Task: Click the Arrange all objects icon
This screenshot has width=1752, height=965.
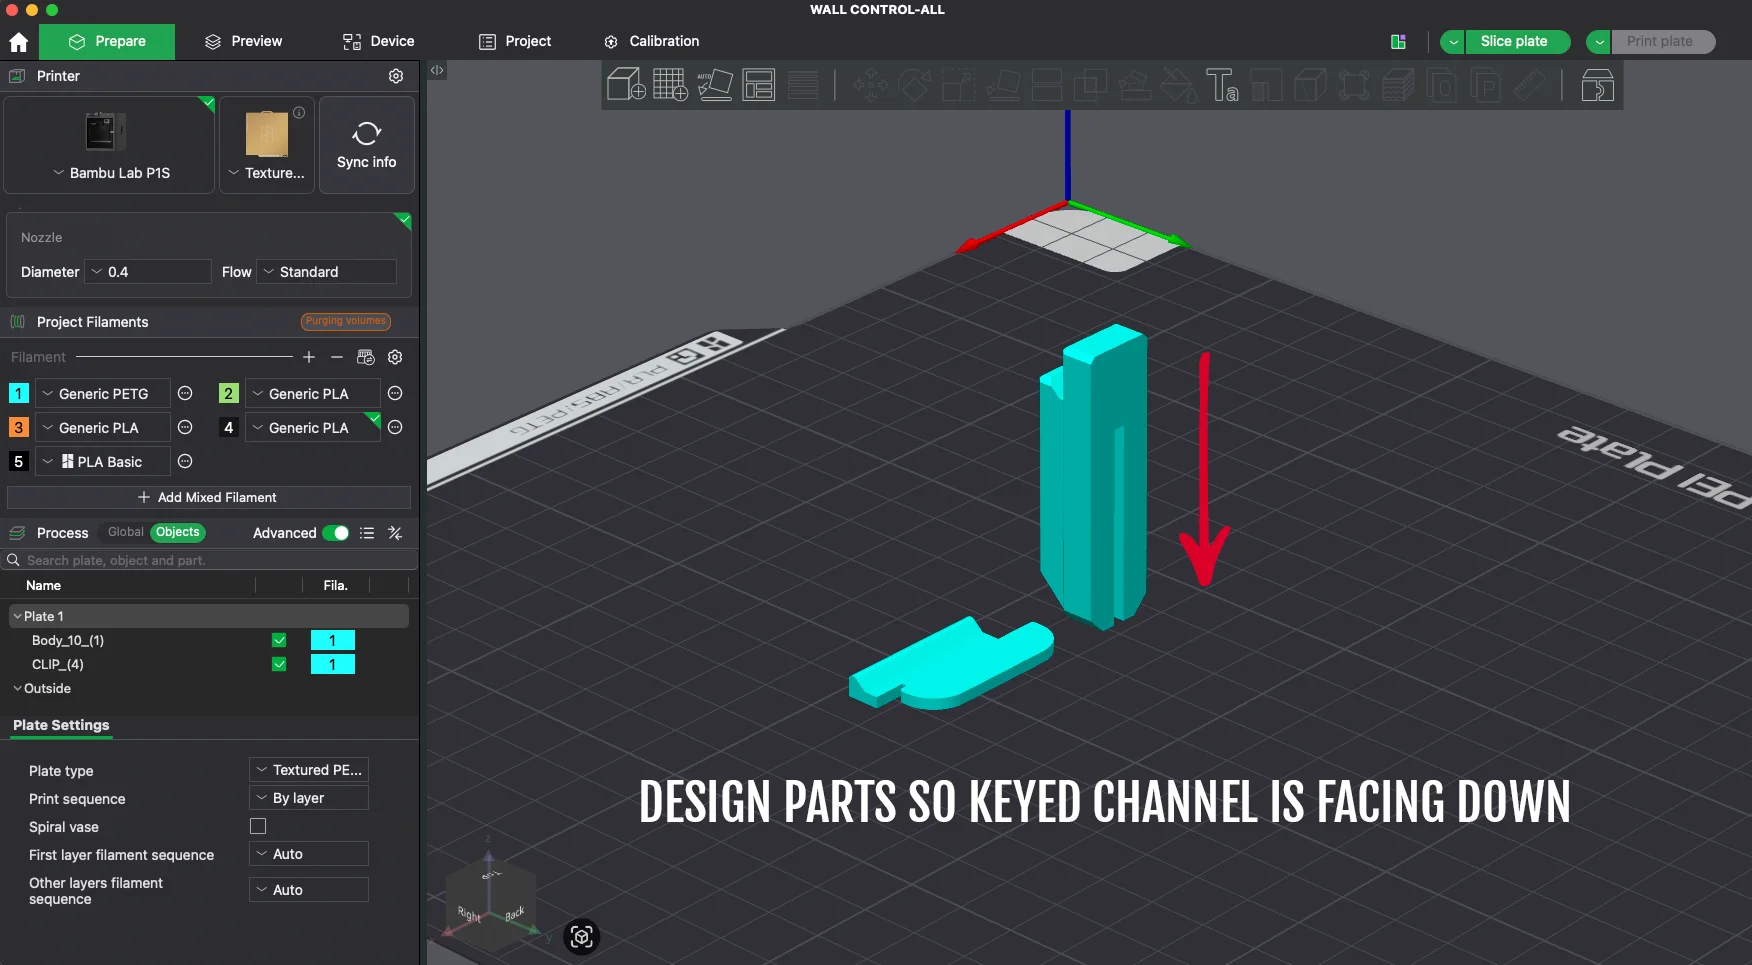Action: point(758,85)
